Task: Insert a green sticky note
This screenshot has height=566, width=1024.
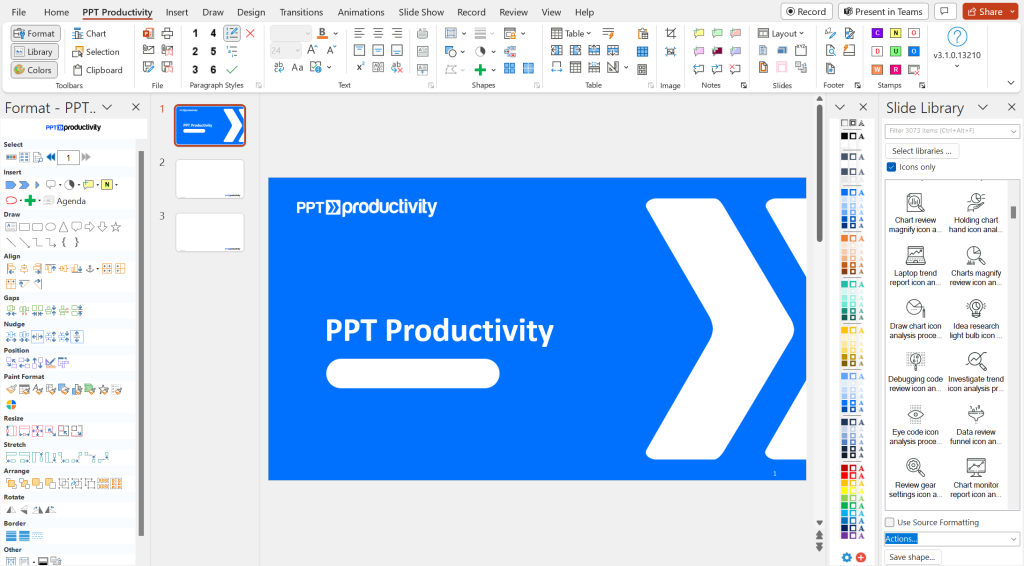Action: [x=717, y=33]
